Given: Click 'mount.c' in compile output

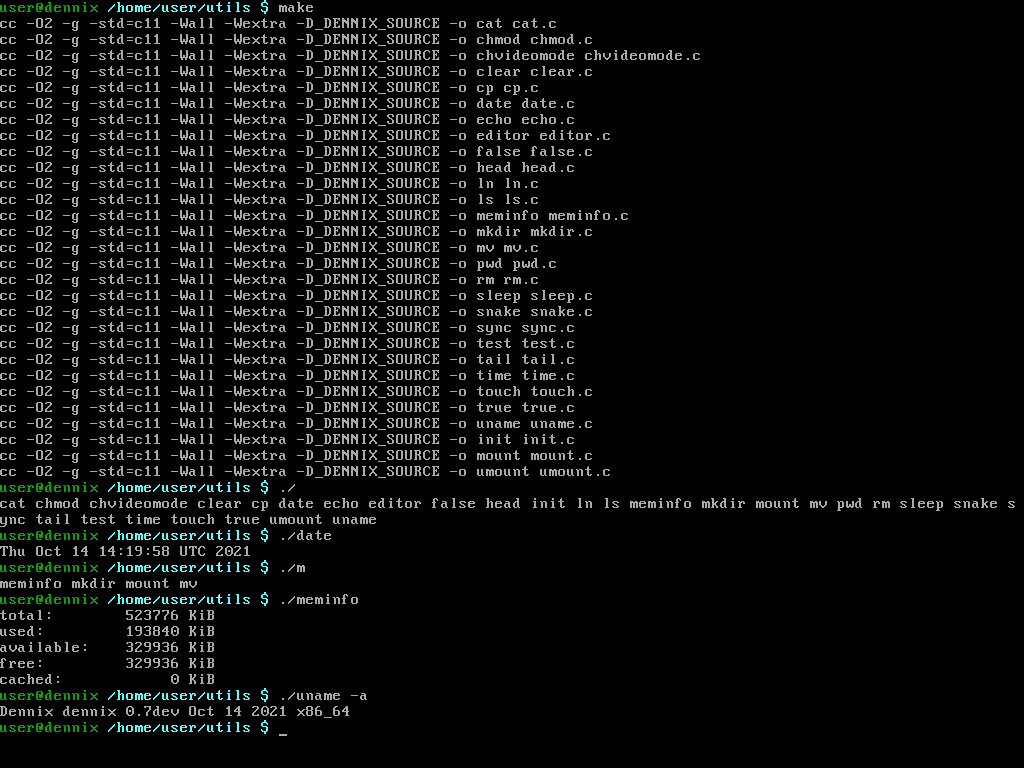Looking at the screenshot, I should click(561, 456).
